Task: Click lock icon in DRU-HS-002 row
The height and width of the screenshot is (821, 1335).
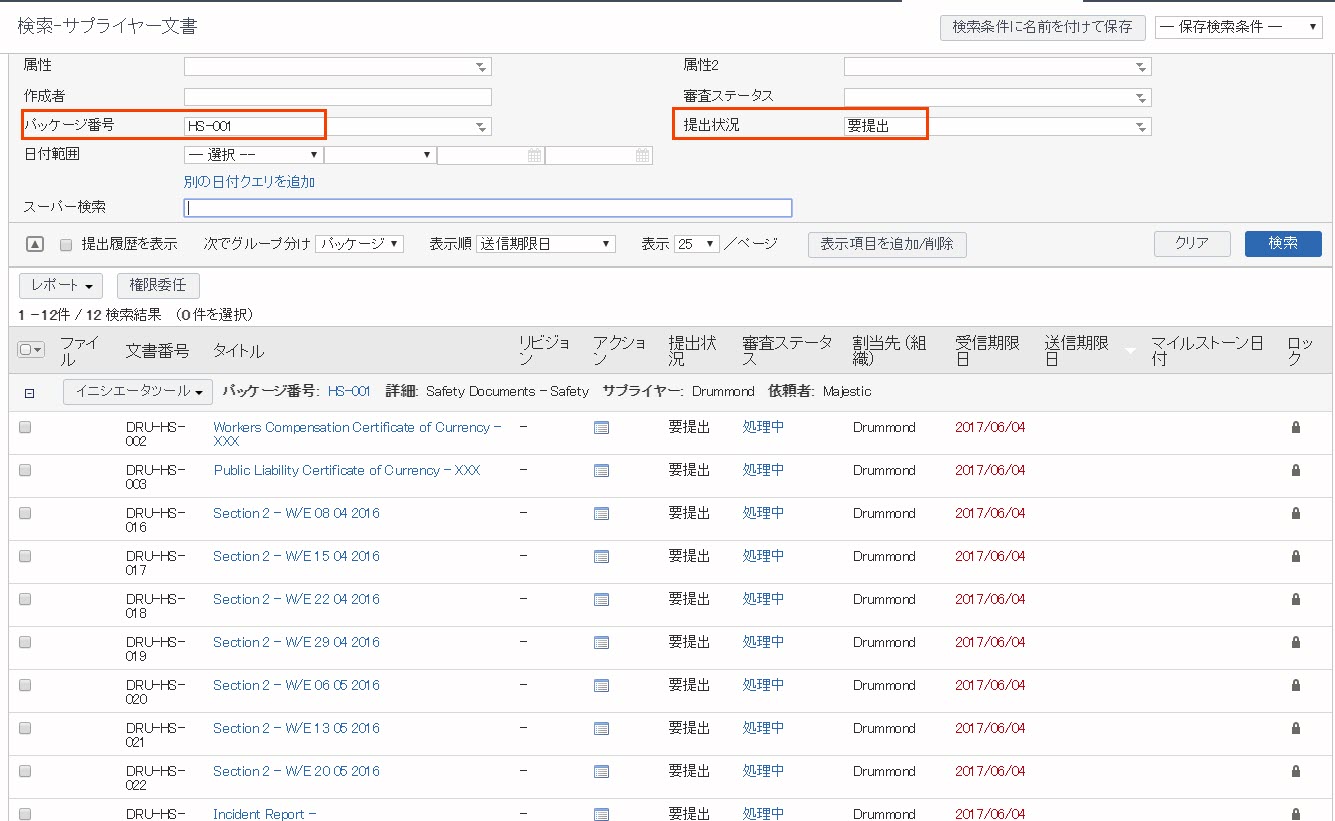Action: tap(1296, 427)
